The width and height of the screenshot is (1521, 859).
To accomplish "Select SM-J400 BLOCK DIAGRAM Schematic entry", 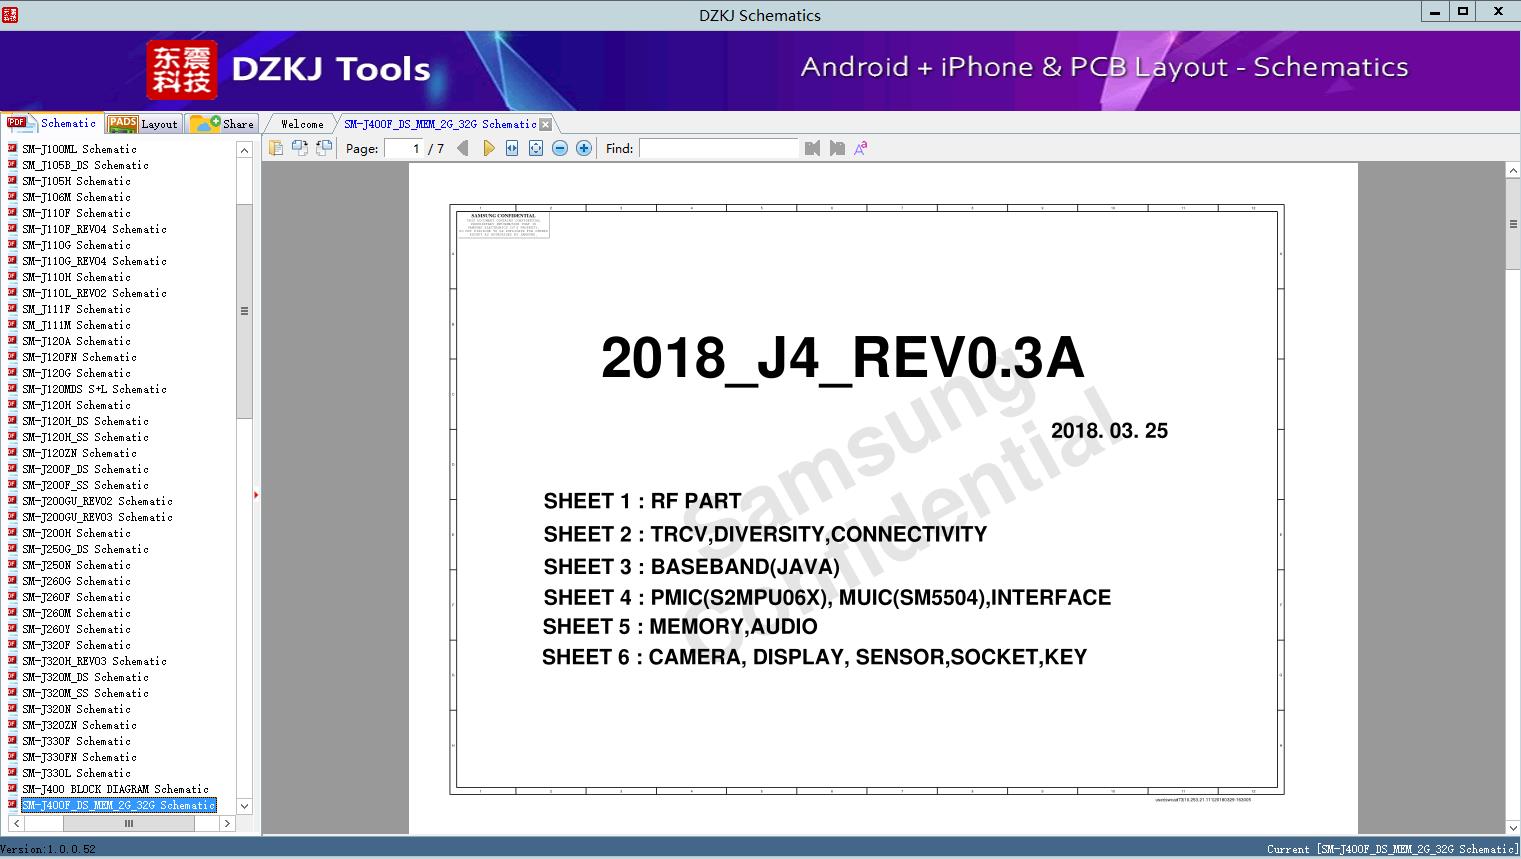I will (115, 789).
